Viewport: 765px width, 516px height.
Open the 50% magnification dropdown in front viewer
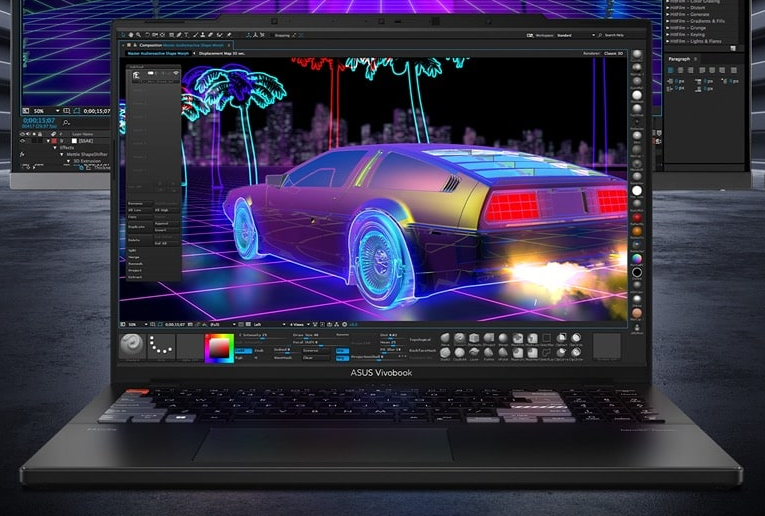pyautogui.click(x=138, y=324)
